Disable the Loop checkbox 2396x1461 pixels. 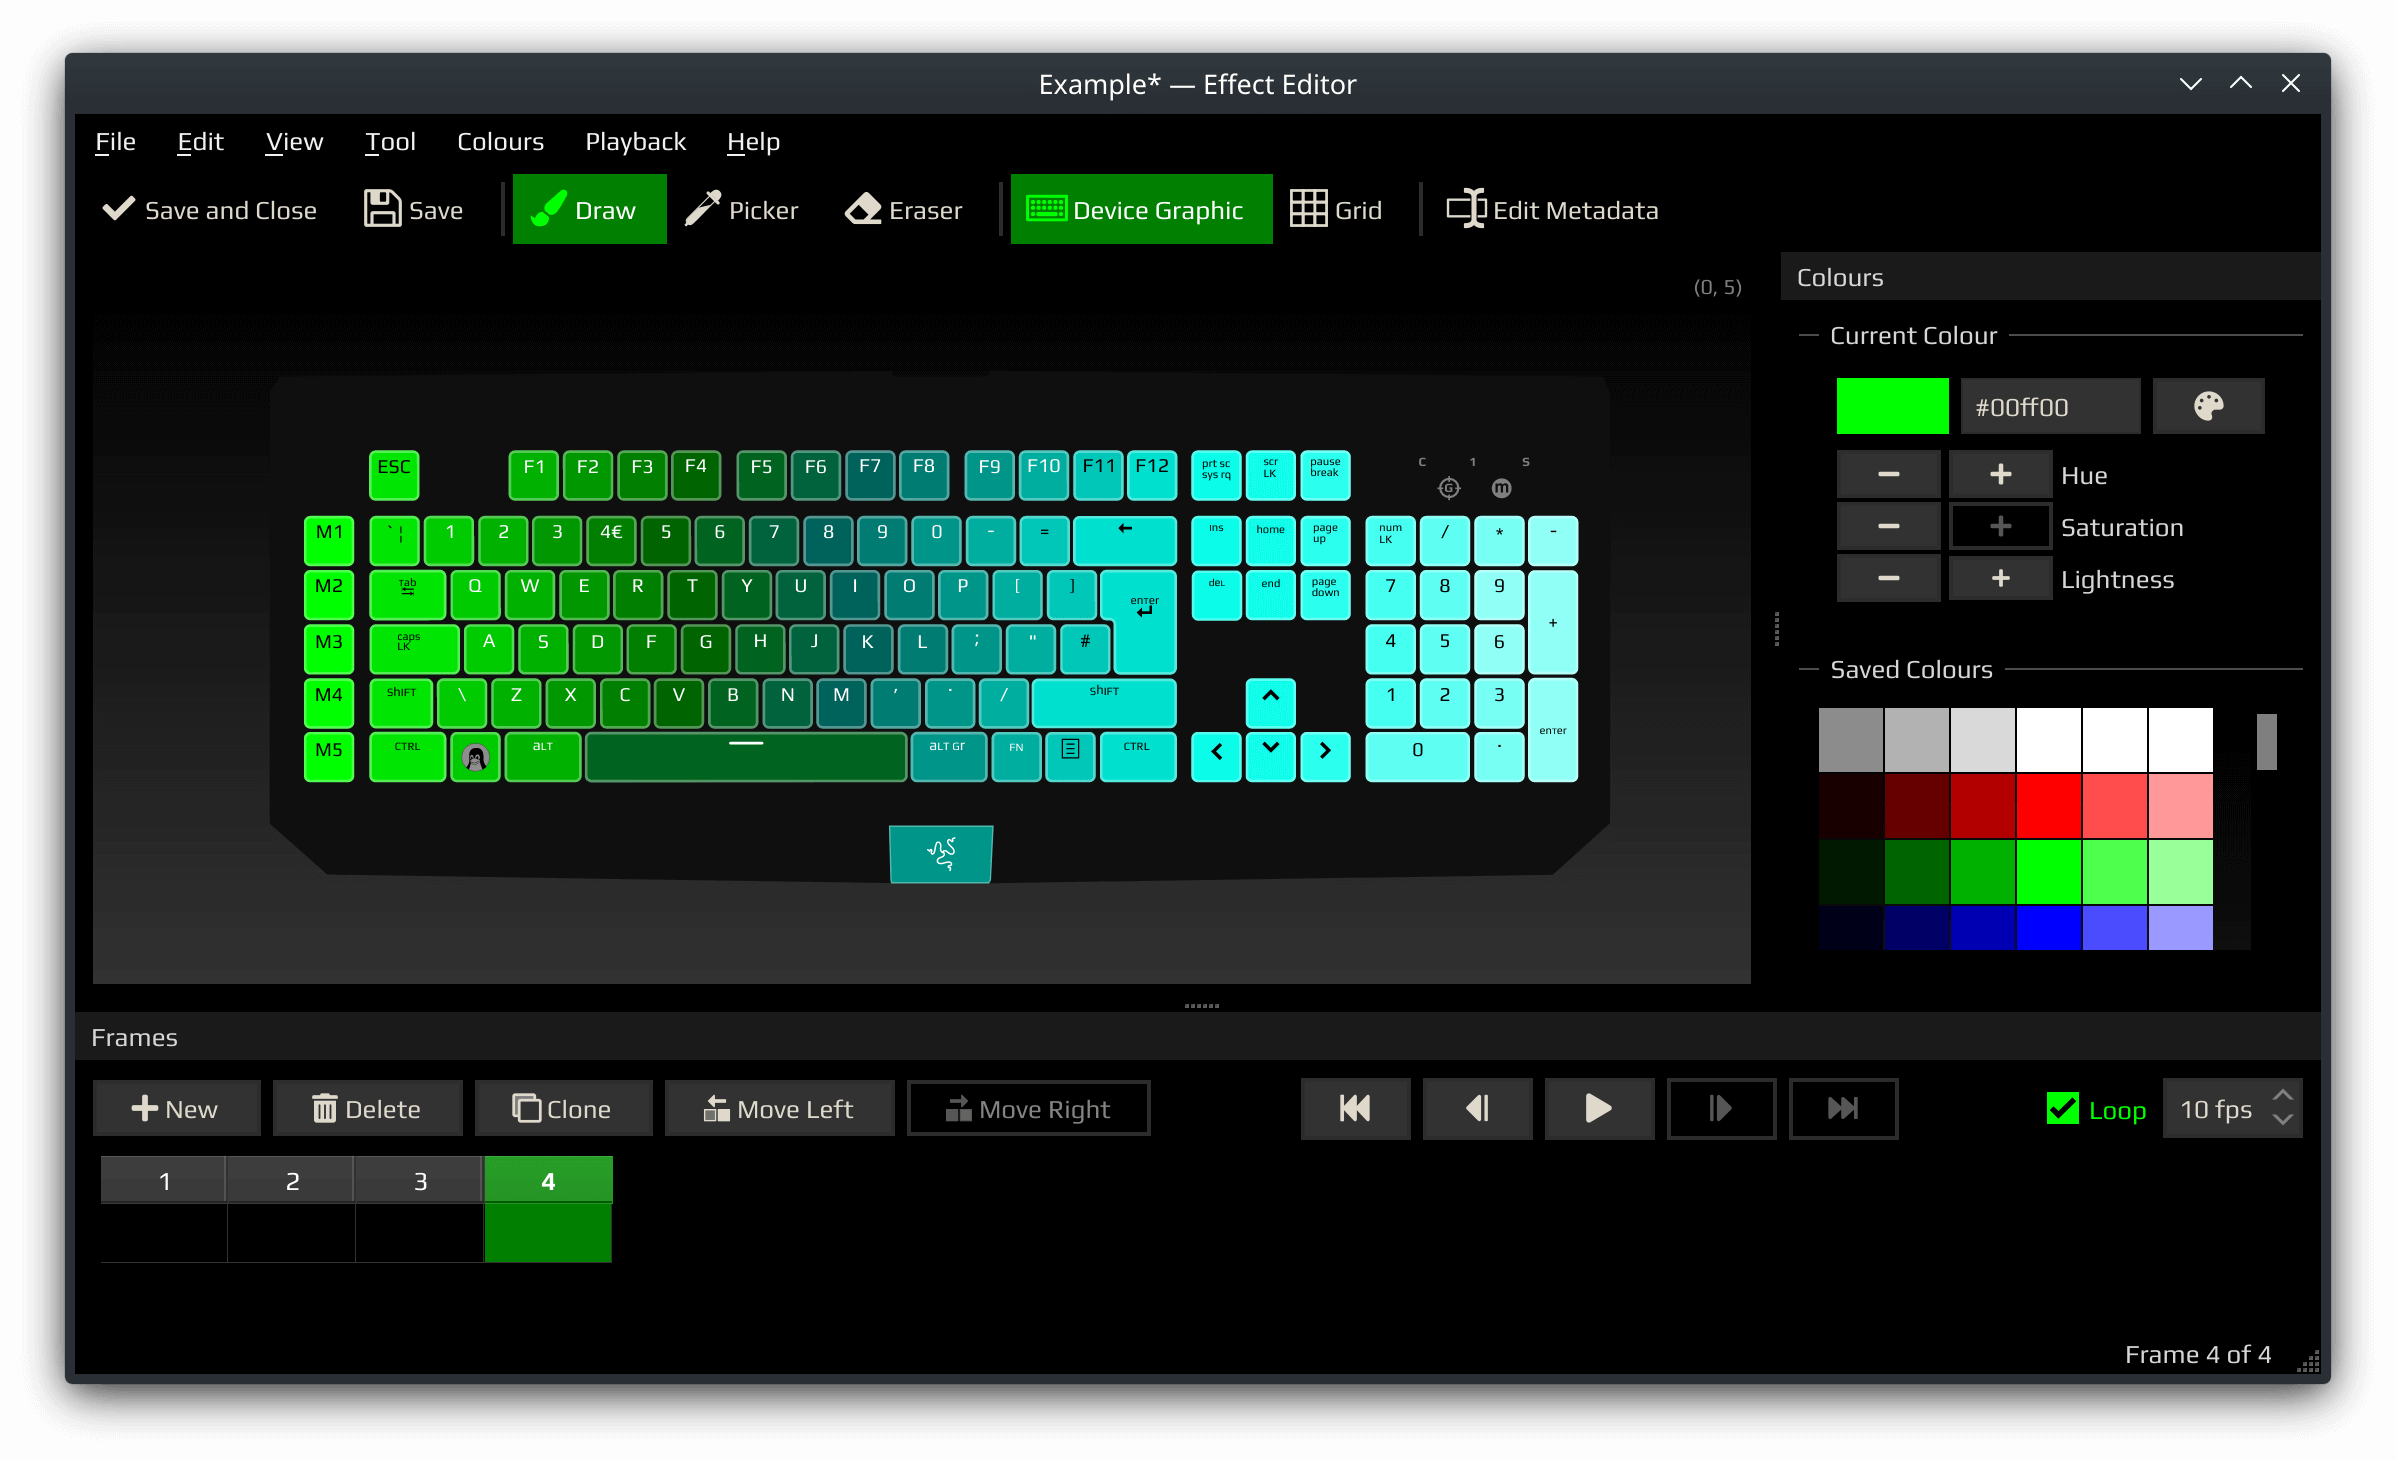tap(2062, 1109)
